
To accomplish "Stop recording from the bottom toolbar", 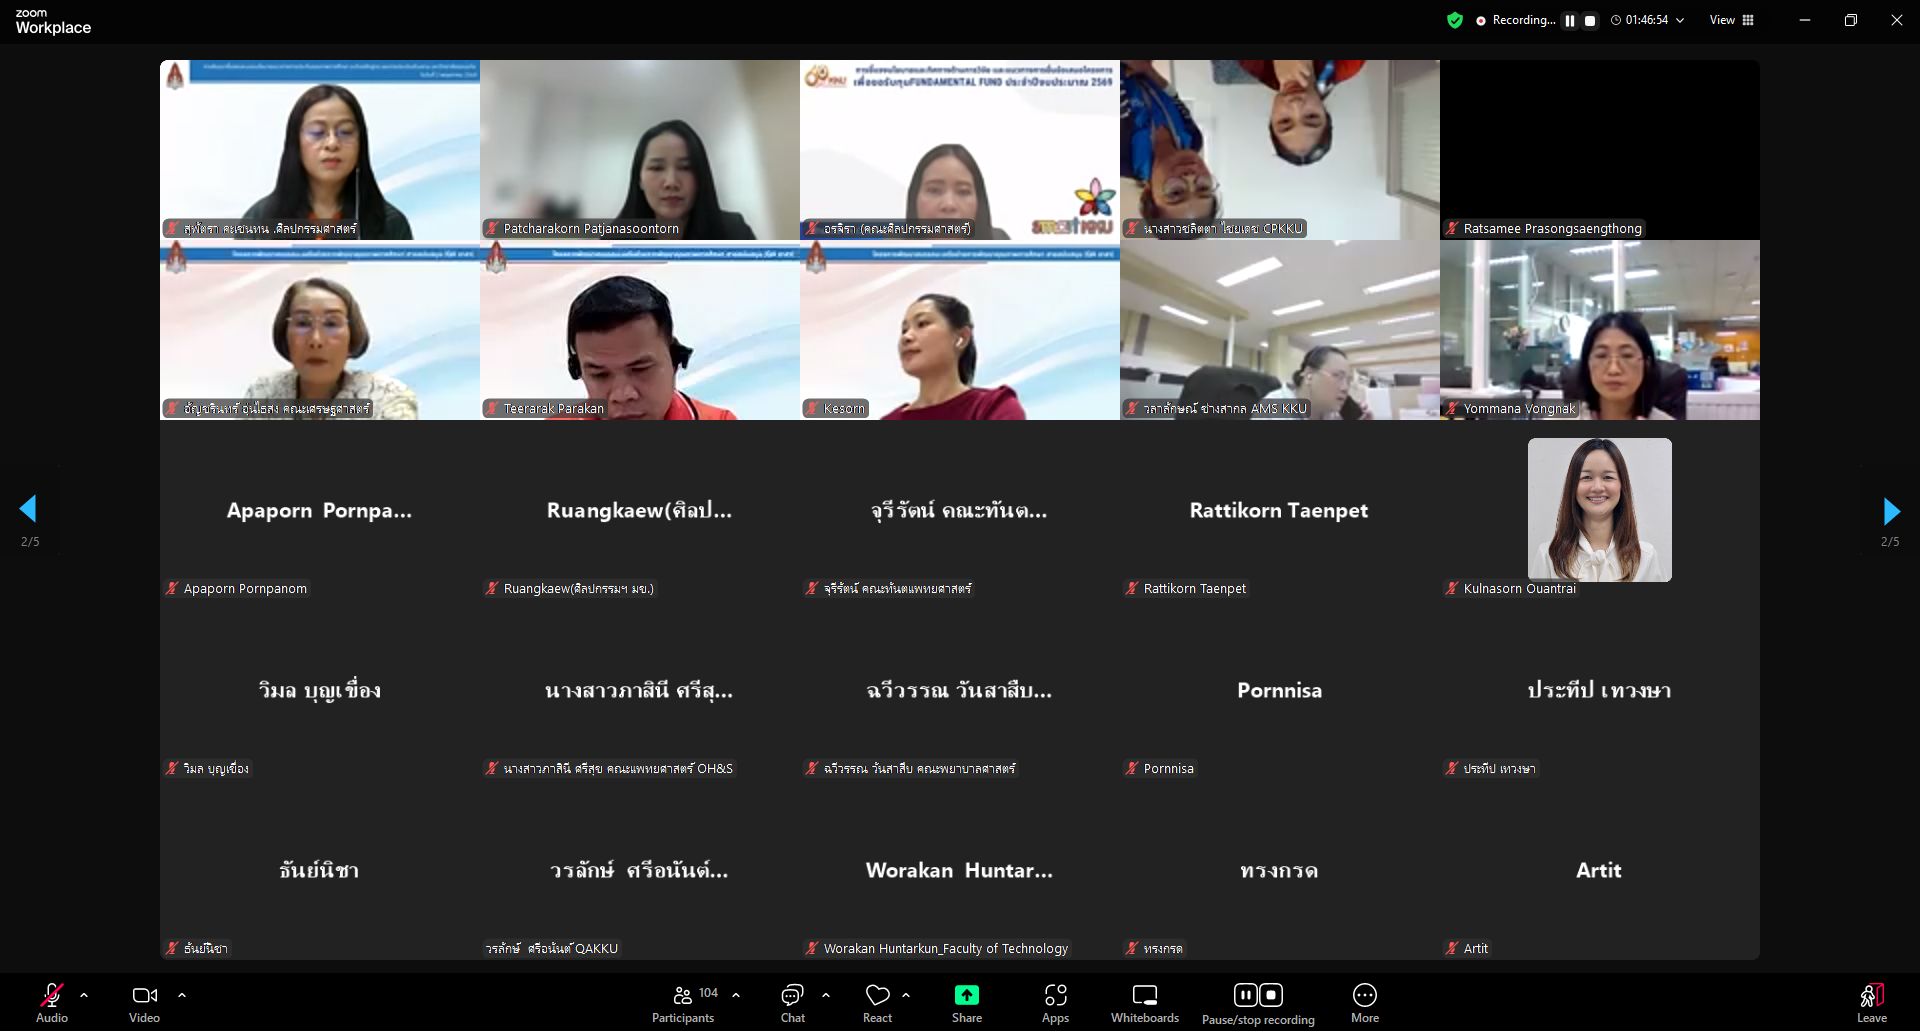I will pyautogui.click(x=1271, y=994).
